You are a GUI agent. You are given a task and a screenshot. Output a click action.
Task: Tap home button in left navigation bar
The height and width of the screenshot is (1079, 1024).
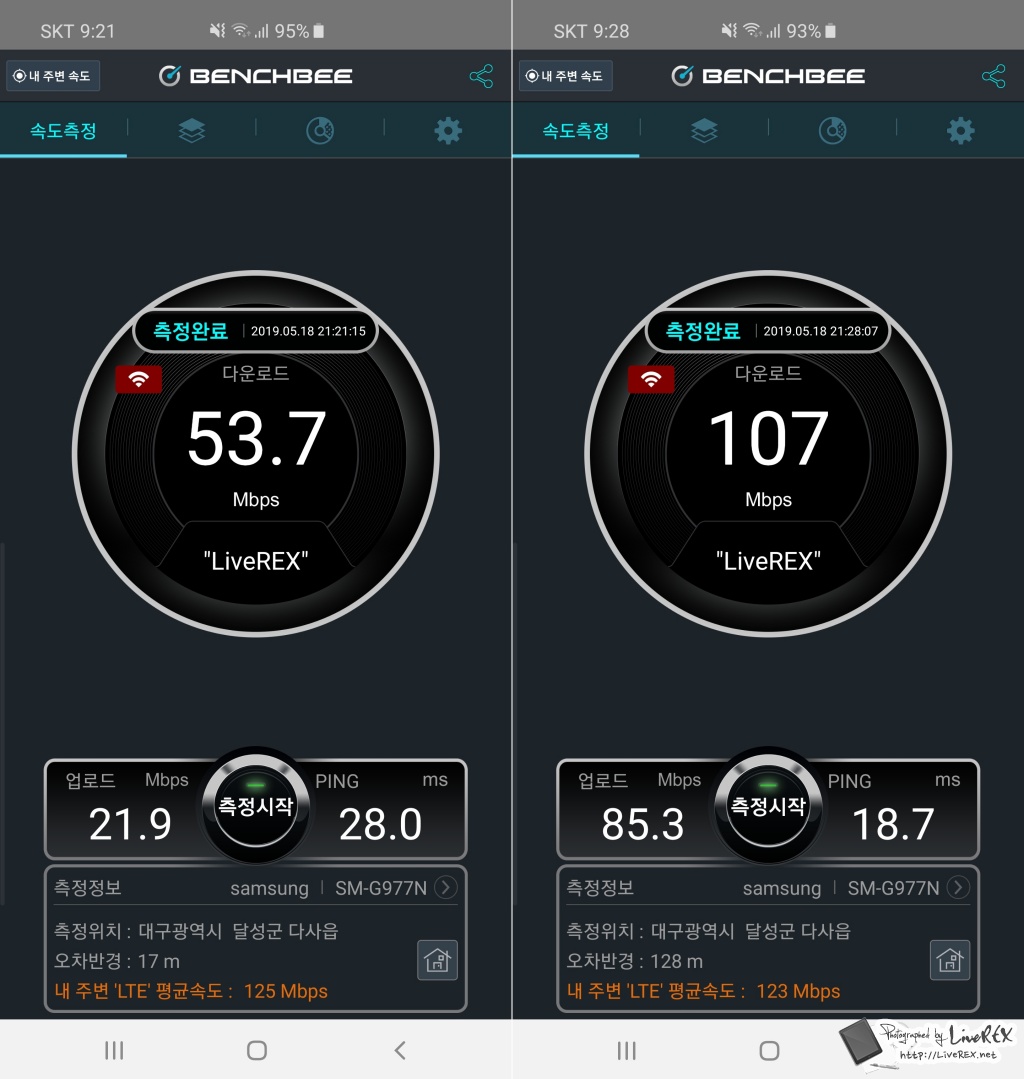pos(257,1050)
